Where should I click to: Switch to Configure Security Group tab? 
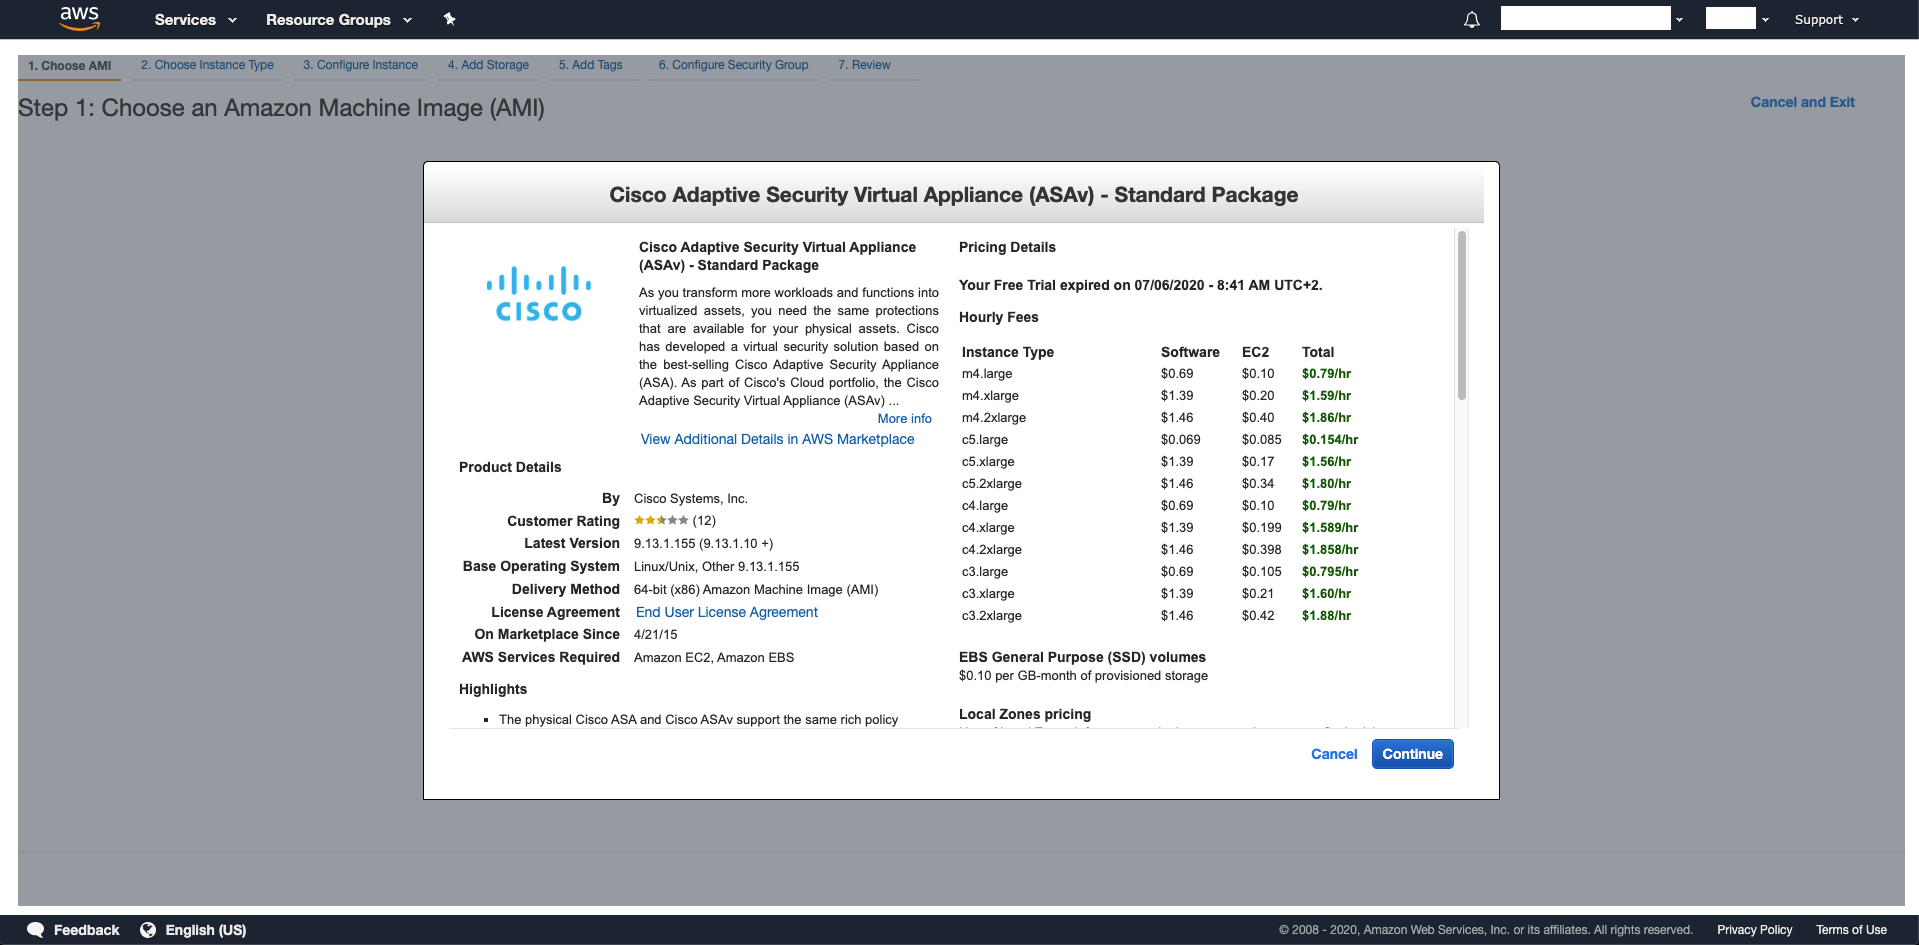733,65
